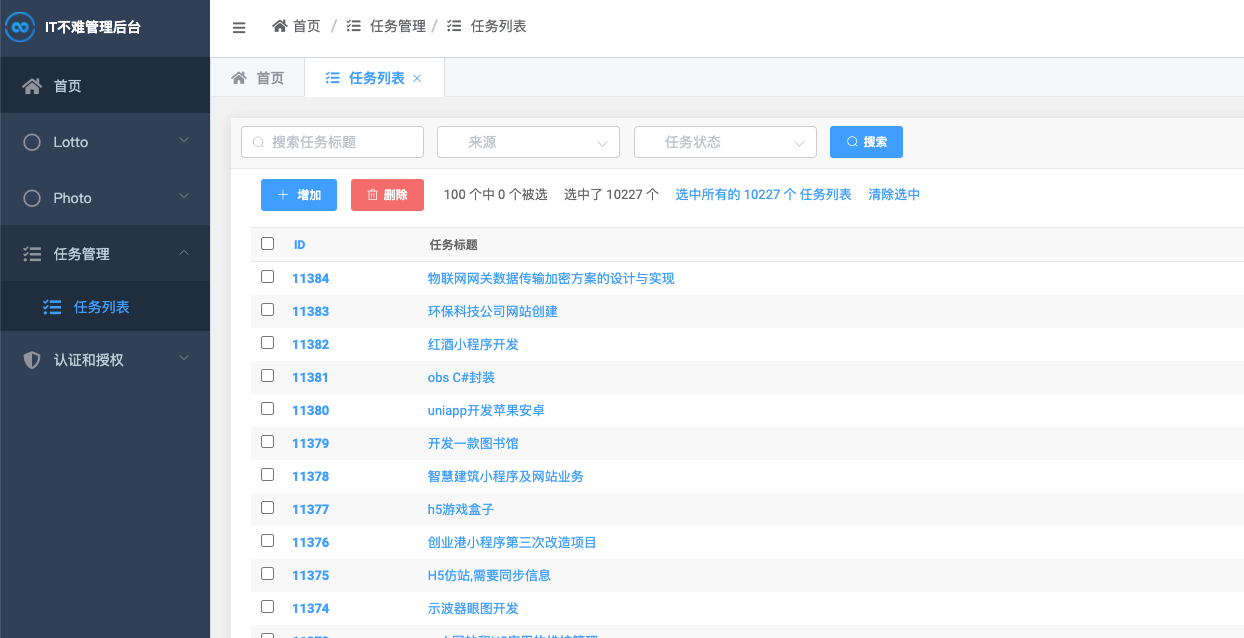Open task uniapp开发苹果安卓
The width and height of the screenshot is (1244, 638).
486,410
